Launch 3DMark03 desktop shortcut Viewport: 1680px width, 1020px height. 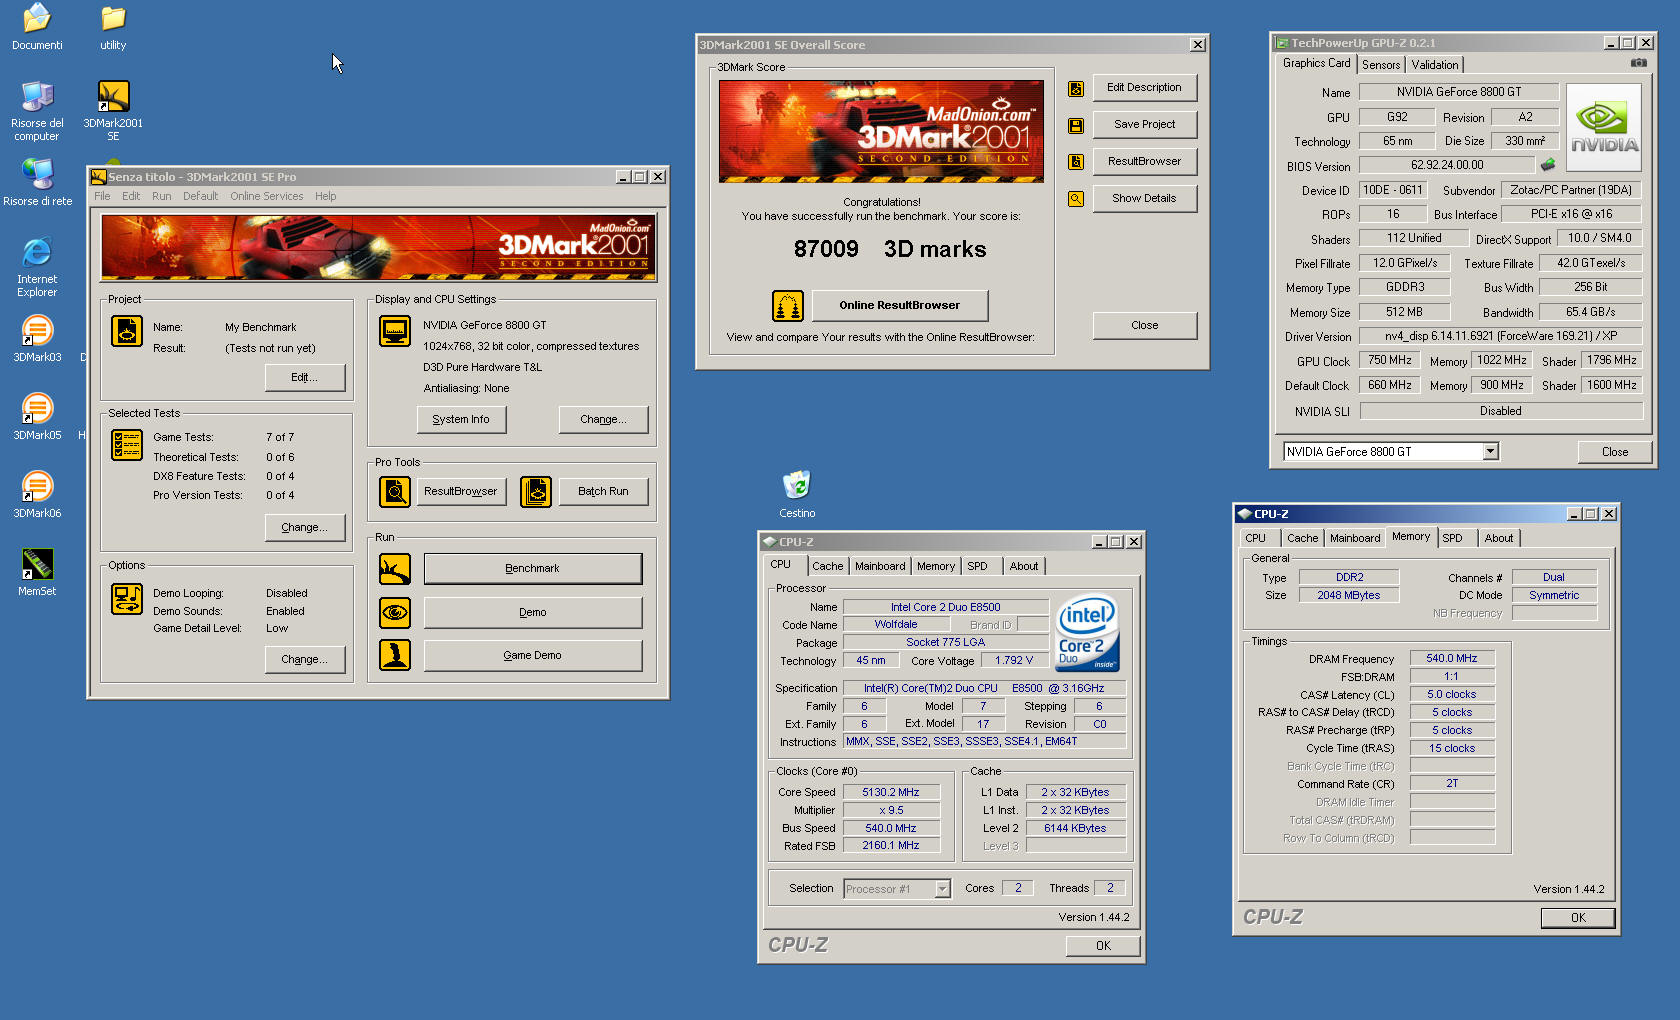tap(37, 339)
